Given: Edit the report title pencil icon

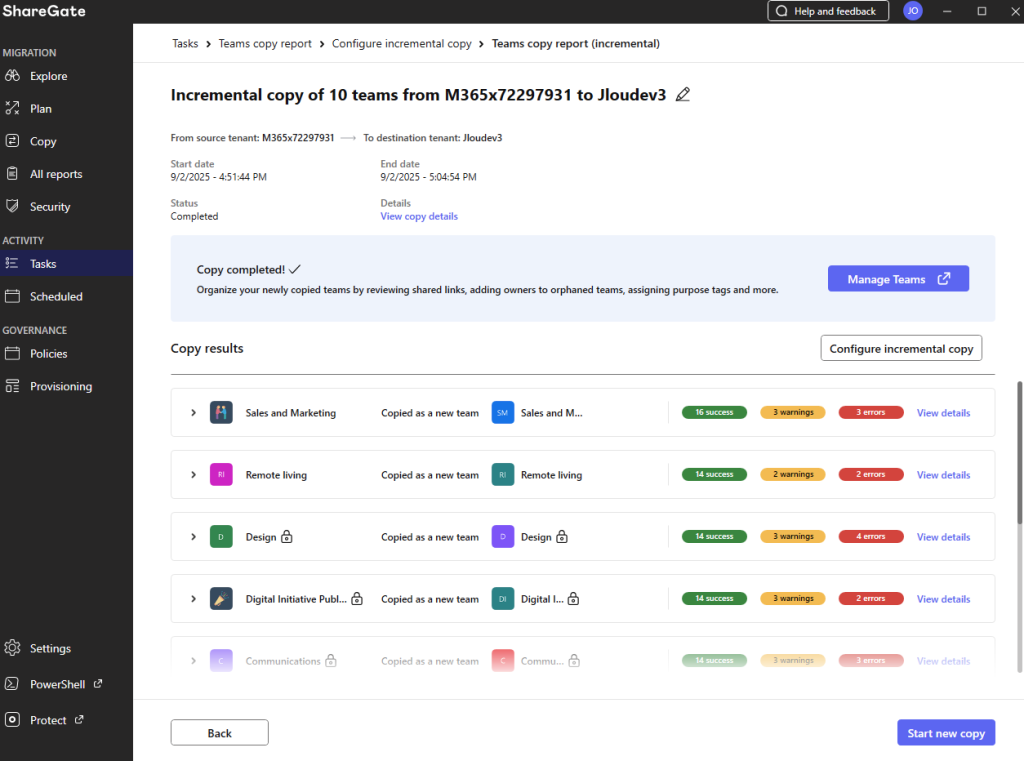Looking at the screenshot, I should [x=682, y=95].
